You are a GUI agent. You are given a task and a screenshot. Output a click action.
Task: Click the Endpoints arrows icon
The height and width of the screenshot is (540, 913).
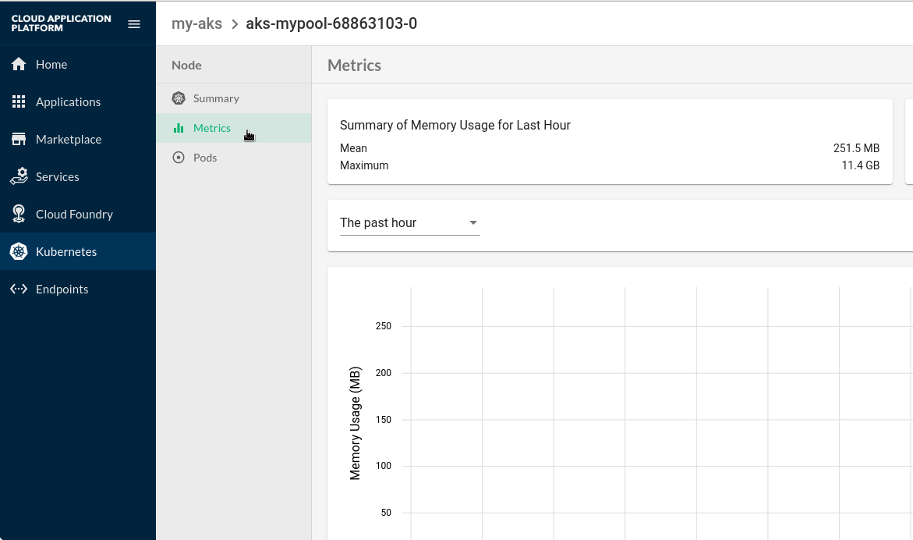pos(18,289)
